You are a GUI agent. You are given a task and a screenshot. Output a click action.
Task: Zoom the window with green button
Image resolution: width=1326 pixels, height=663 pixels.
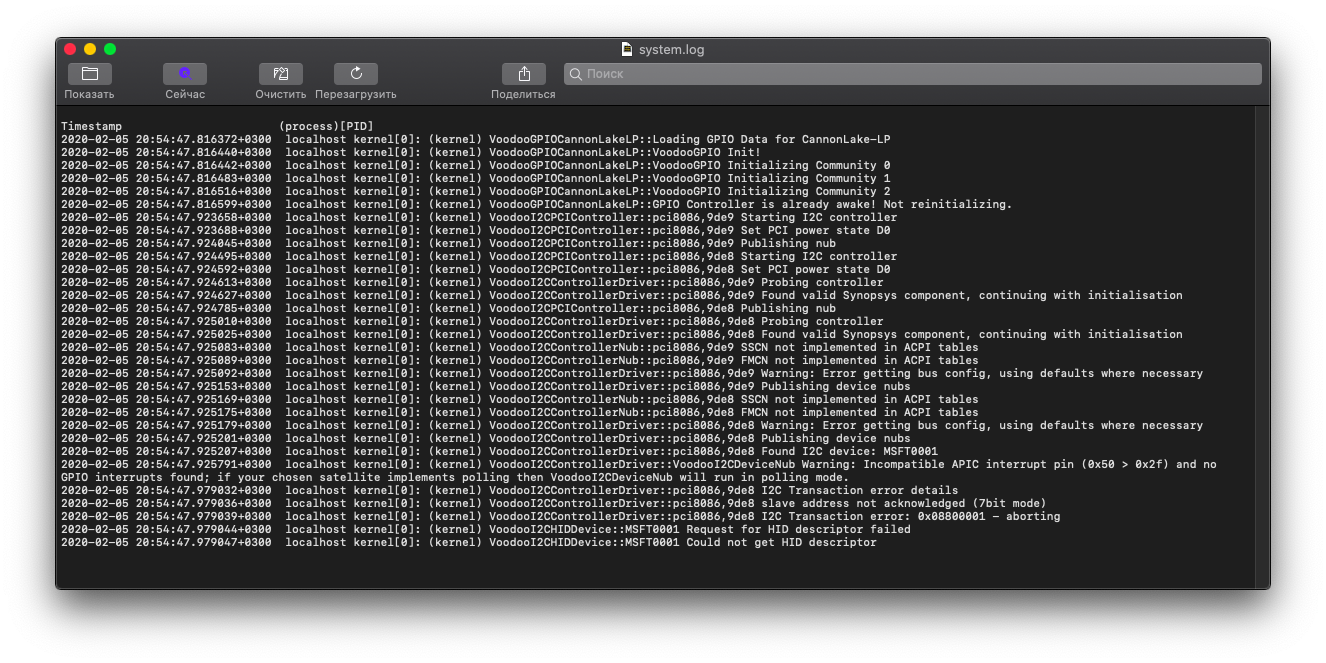coord(110,49)
